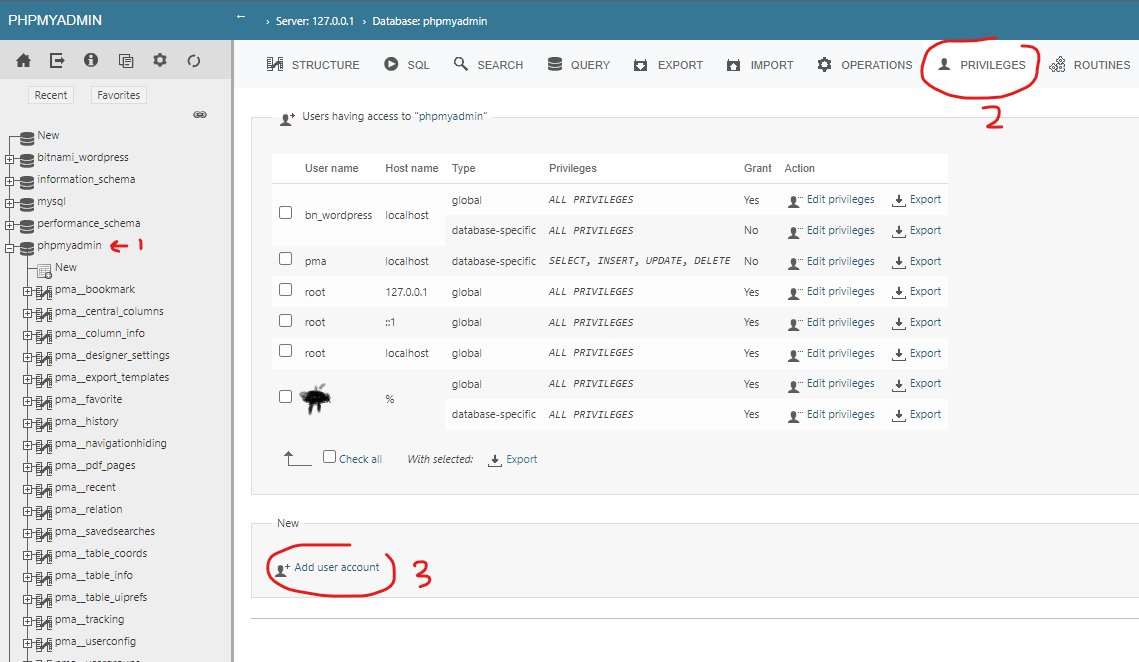Open the SQL tab

pyautogui.click(x=407, y=65)
